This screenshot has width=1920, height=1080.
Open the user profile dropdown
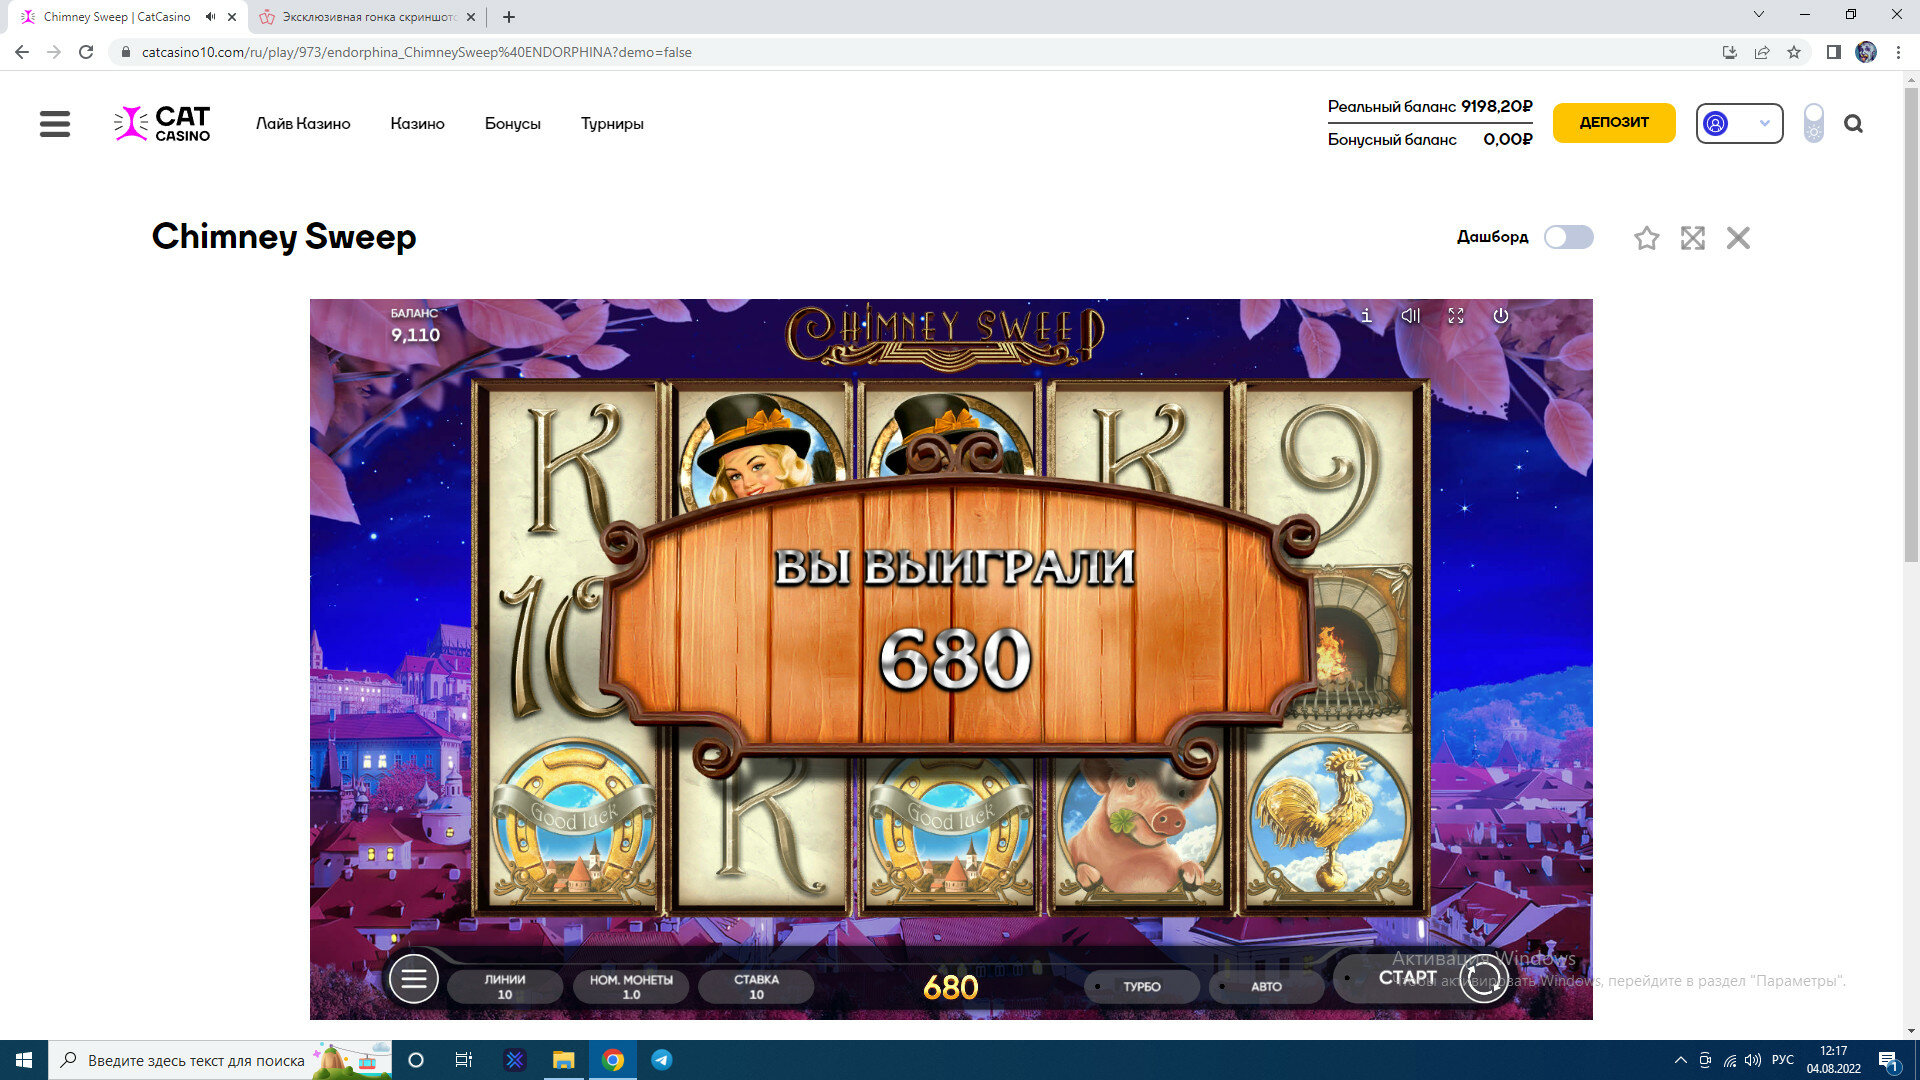click(1739, 124)
